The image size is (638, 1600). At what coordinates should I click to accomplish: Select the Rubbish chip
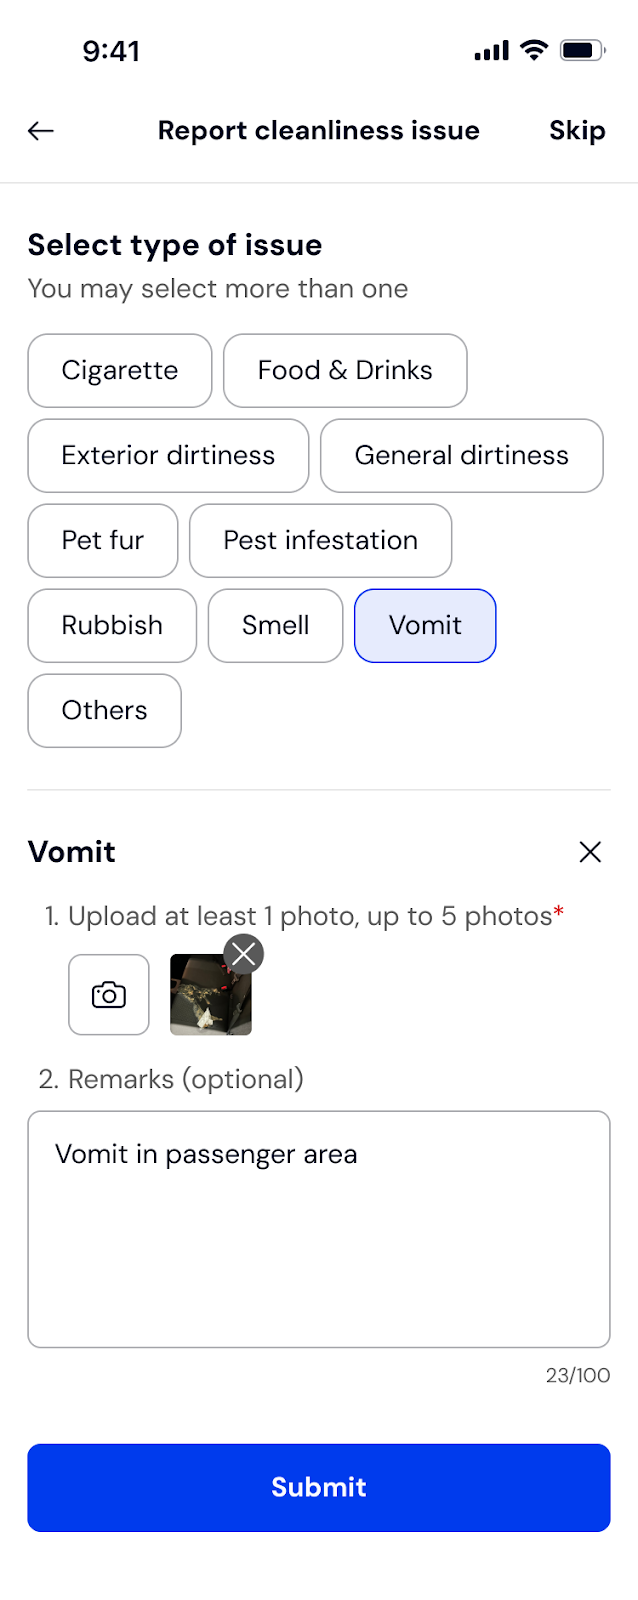[x=112, y=626]
